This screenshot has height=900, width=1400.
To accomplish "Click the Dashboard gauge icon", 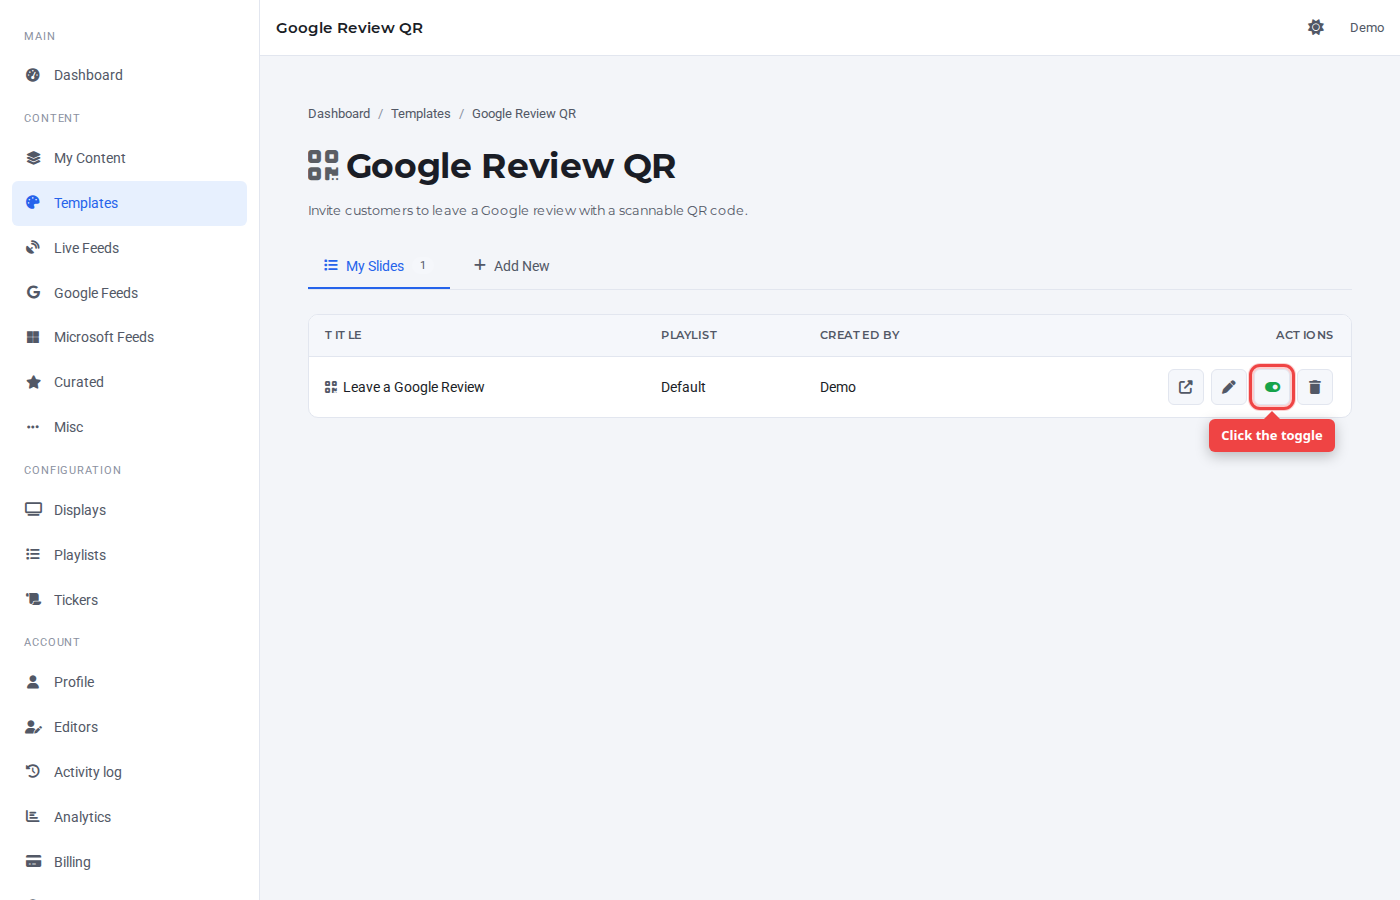I will (33, 75).
